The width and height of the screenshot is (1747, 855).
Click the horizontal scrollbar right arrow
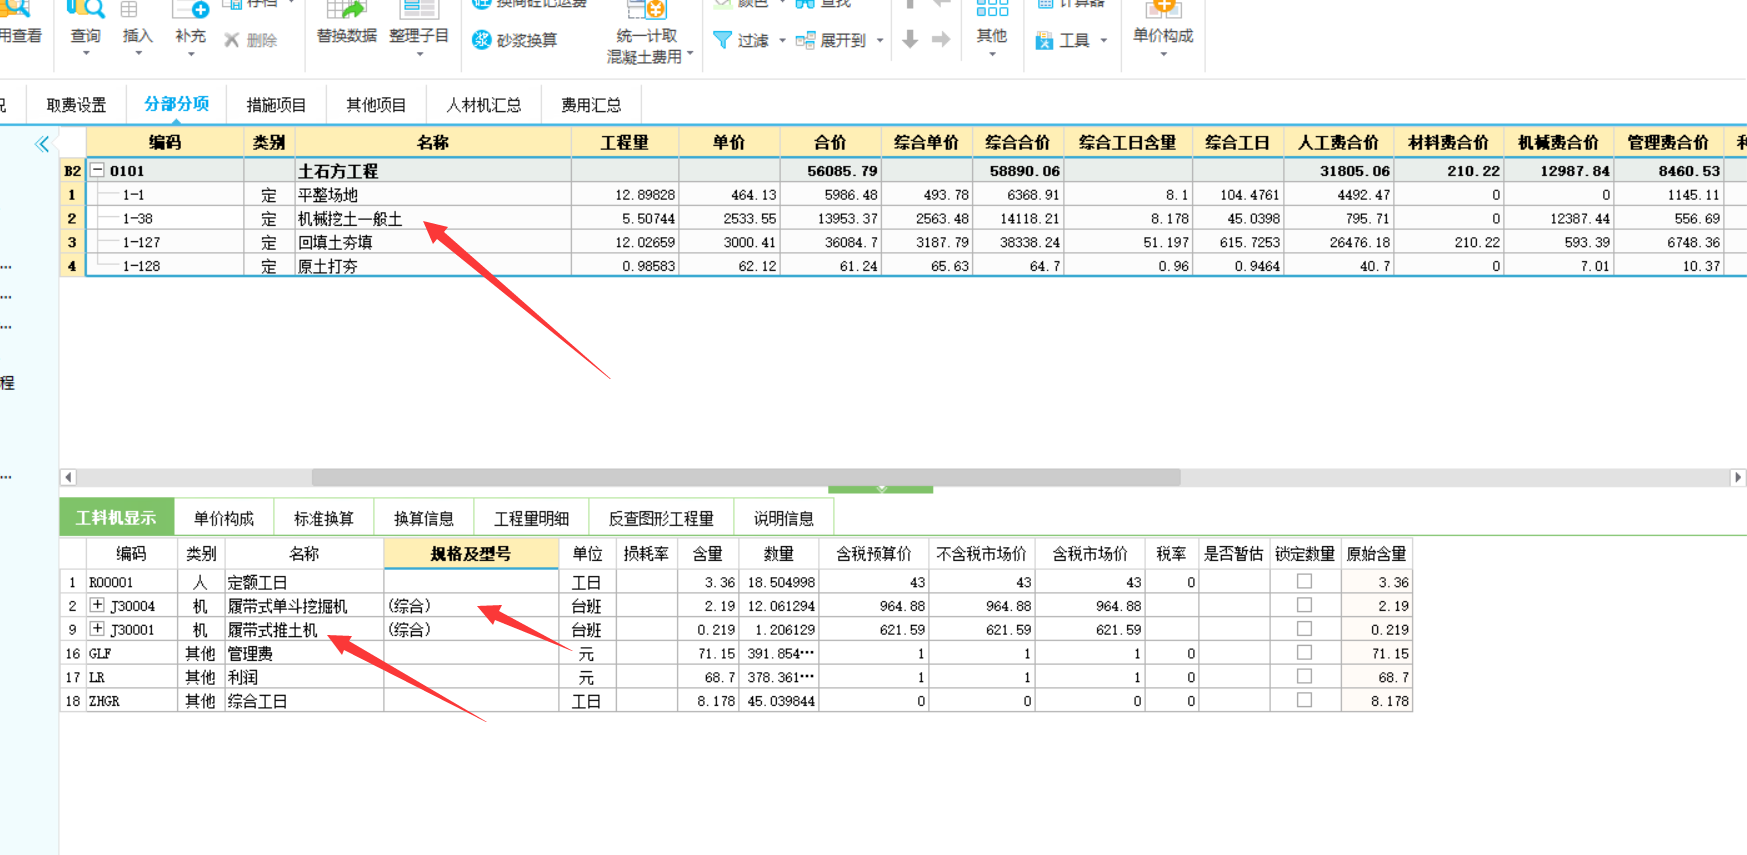(1738, 477)
